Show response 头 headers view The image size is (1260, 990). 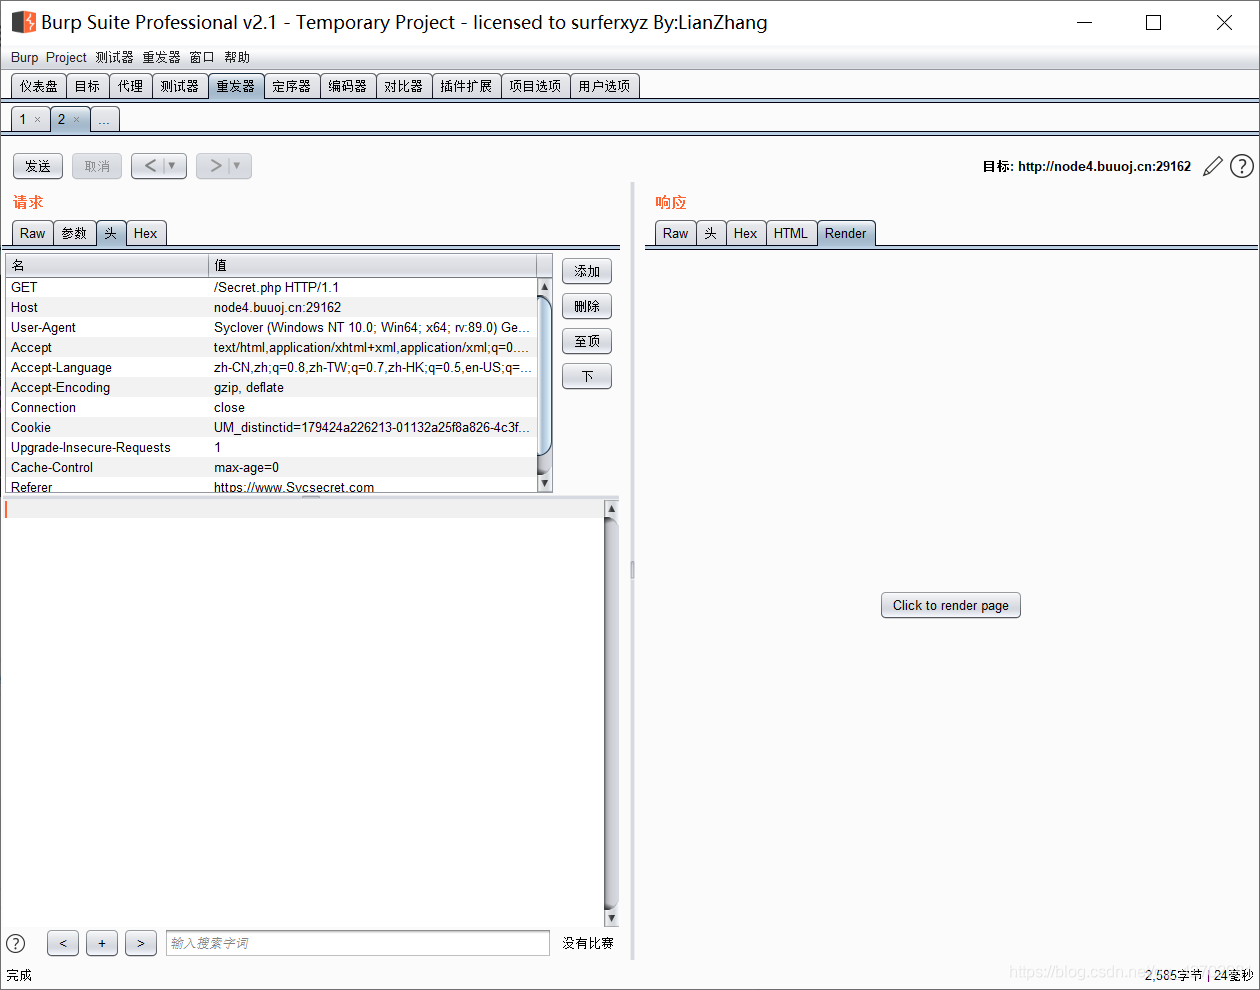pyautogui.click(x=711, y=233)
